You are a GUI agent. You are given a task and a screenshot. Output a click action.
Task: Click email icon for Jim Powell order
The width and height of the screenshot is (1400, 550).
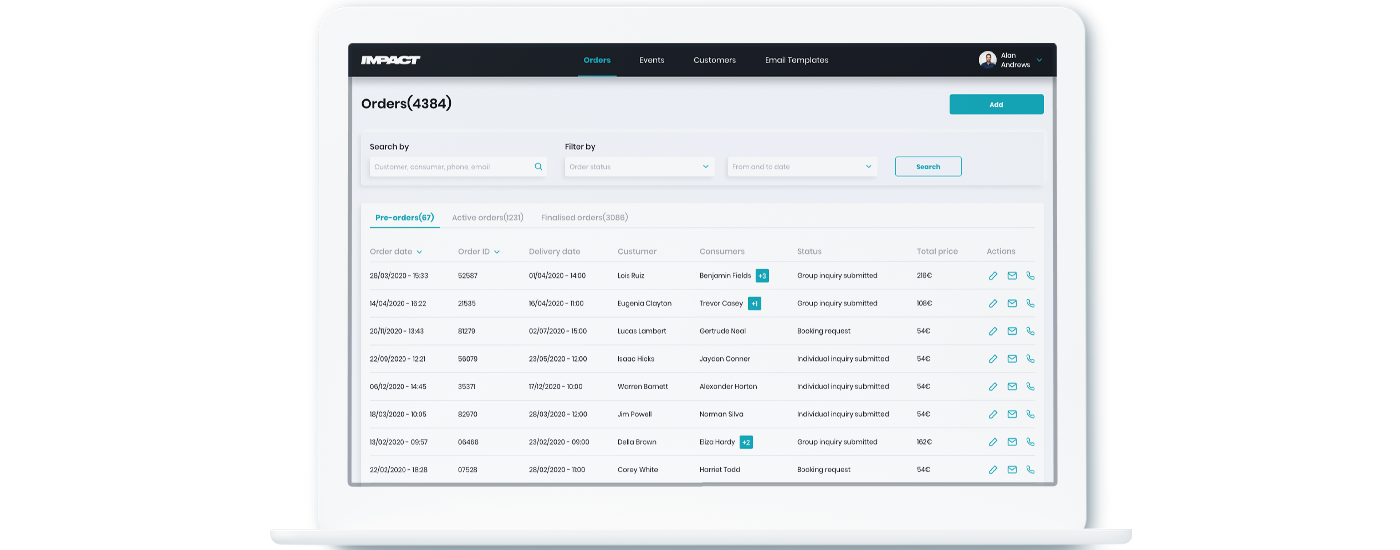1012,414
